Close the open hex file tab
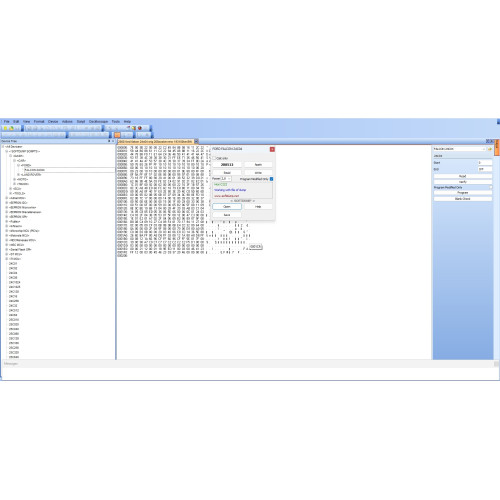Viewport: 500px width, 500px height. click(x=196, y=141)
